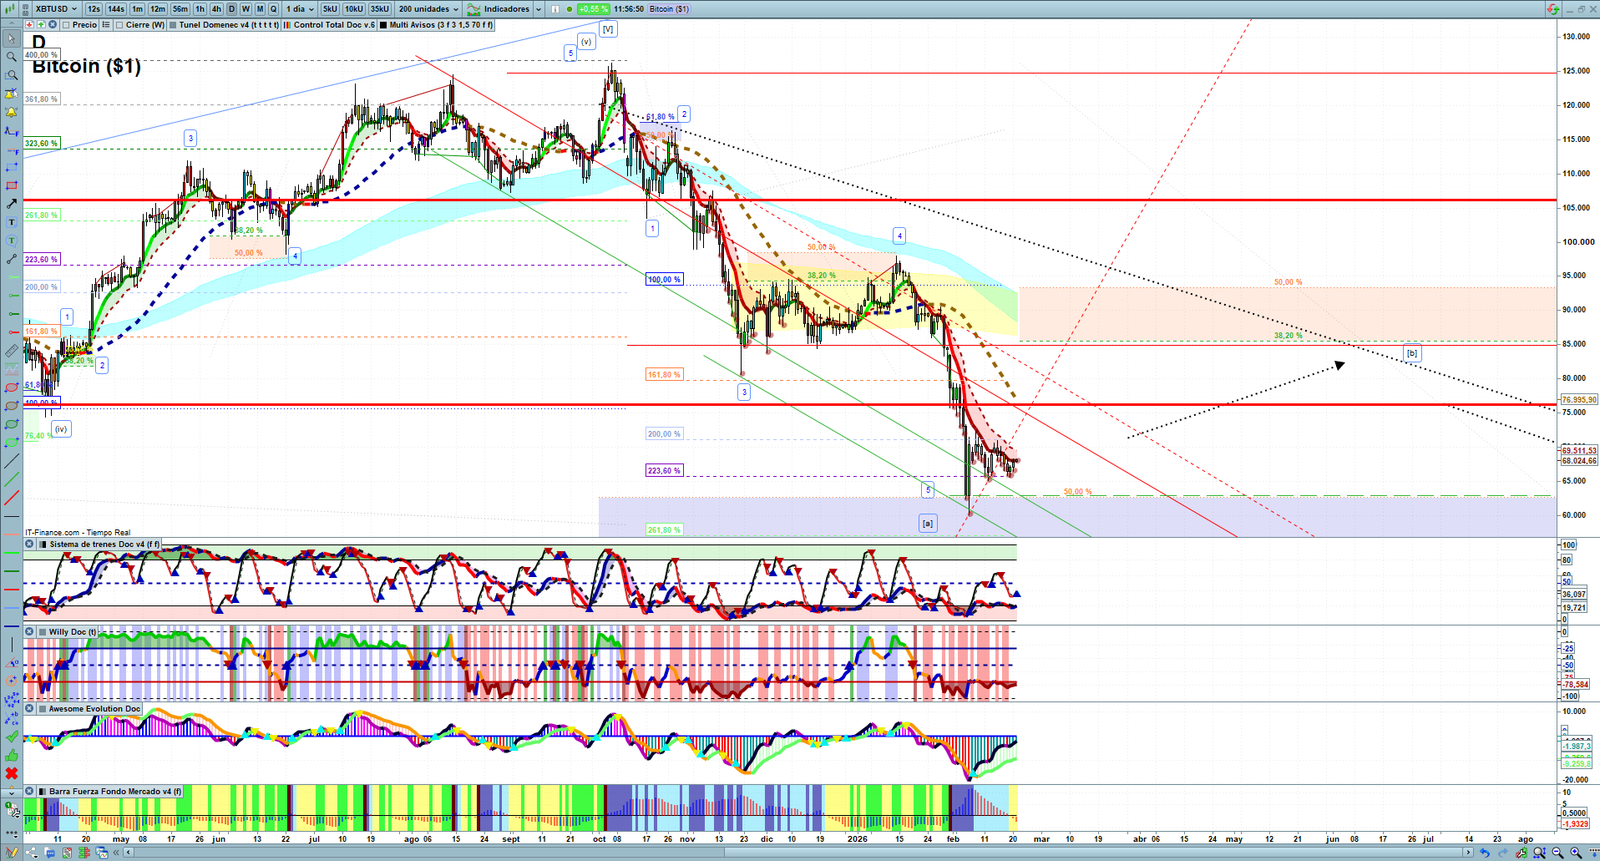This screenshot has width=1600, height=861.
Task: Select the 144s timeframe
Action: 115,9
